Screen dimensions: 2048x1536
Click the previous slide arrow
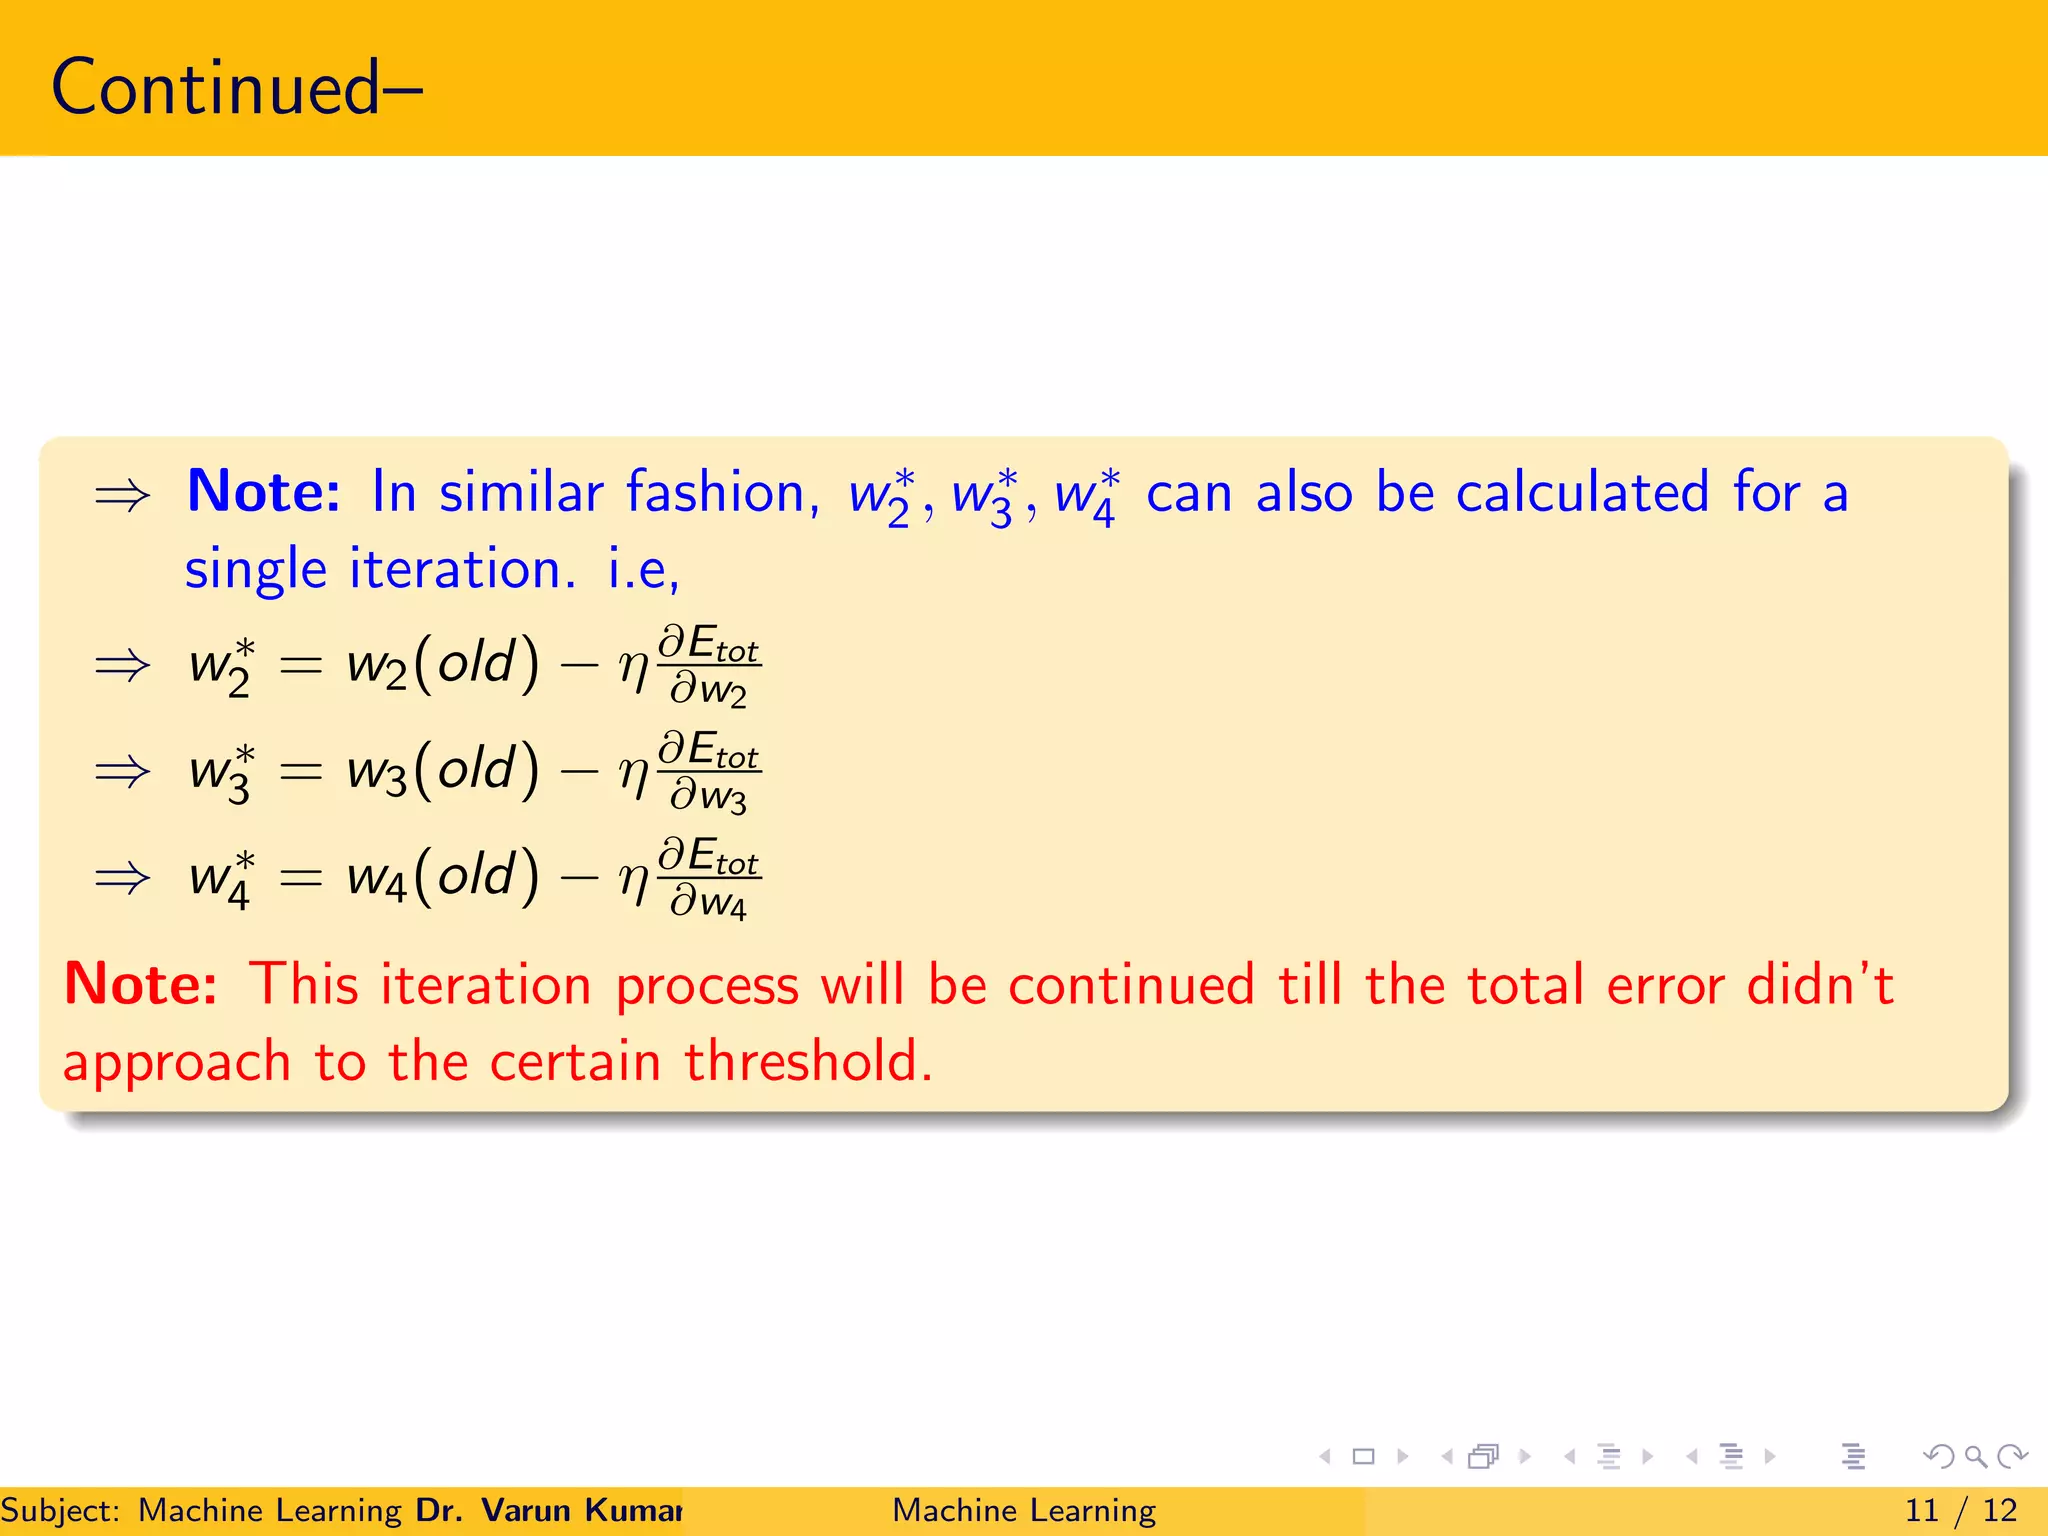coord(1325,1457)
